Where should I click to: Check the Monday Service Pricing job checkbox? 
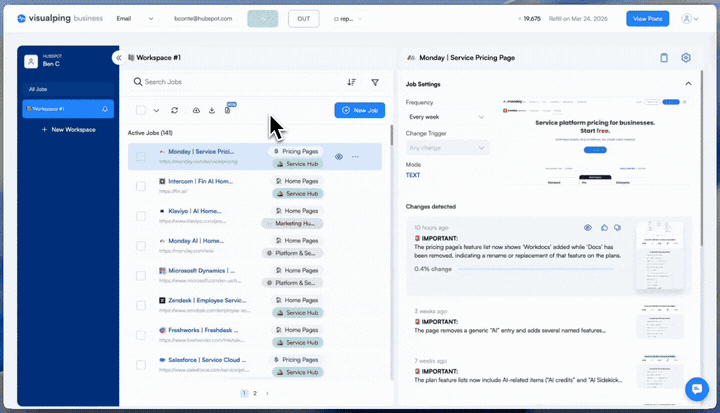[x=141, y=157]
